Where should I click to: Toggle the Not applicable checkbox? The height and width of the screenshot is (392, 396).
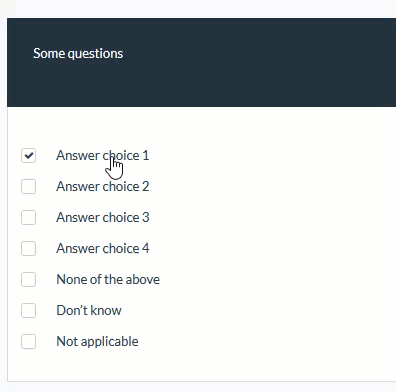click(28, 342)
